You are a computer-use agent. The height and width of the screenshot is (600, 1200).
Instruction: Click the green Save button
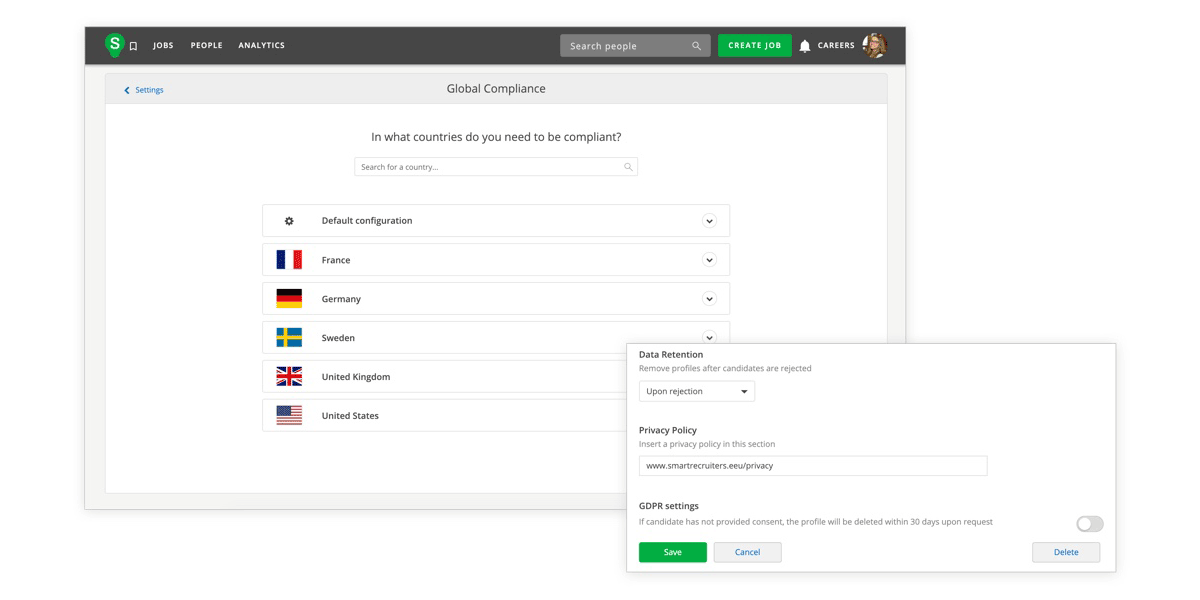pyautogui.click(x=672, y=552)
